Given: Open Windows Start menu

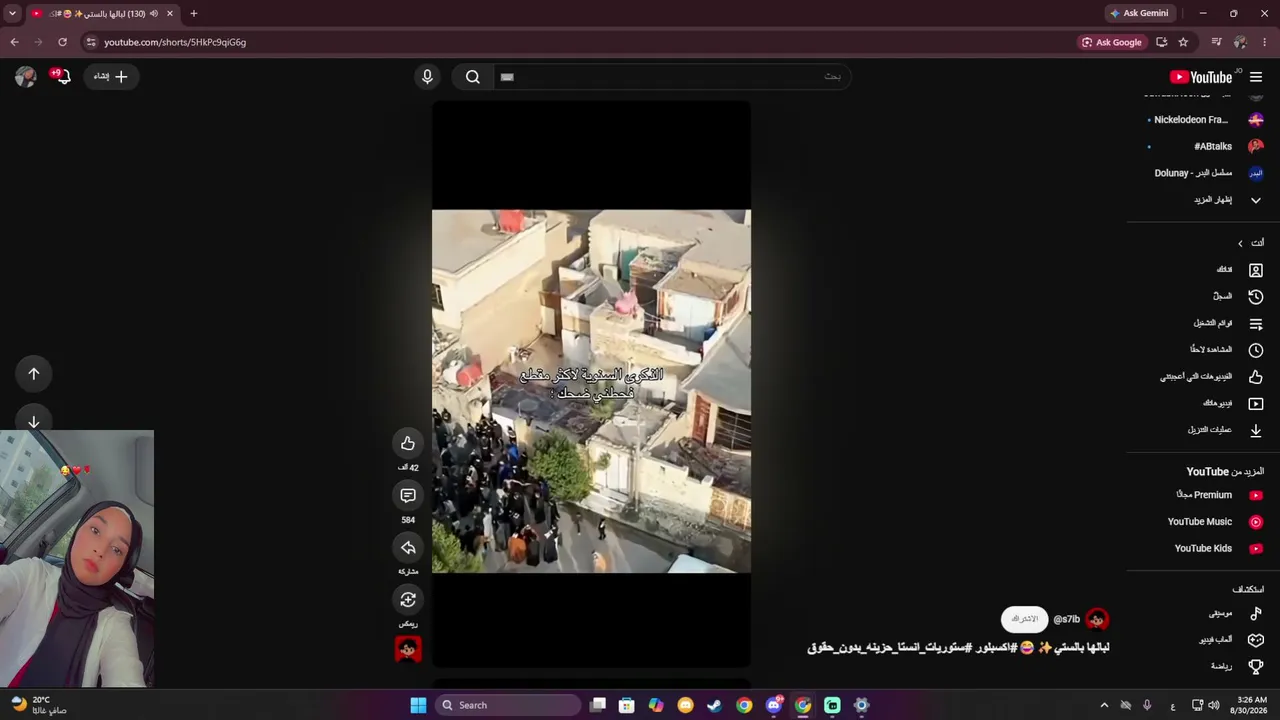Looking at the screenshot, I should [x=418, y=705].
